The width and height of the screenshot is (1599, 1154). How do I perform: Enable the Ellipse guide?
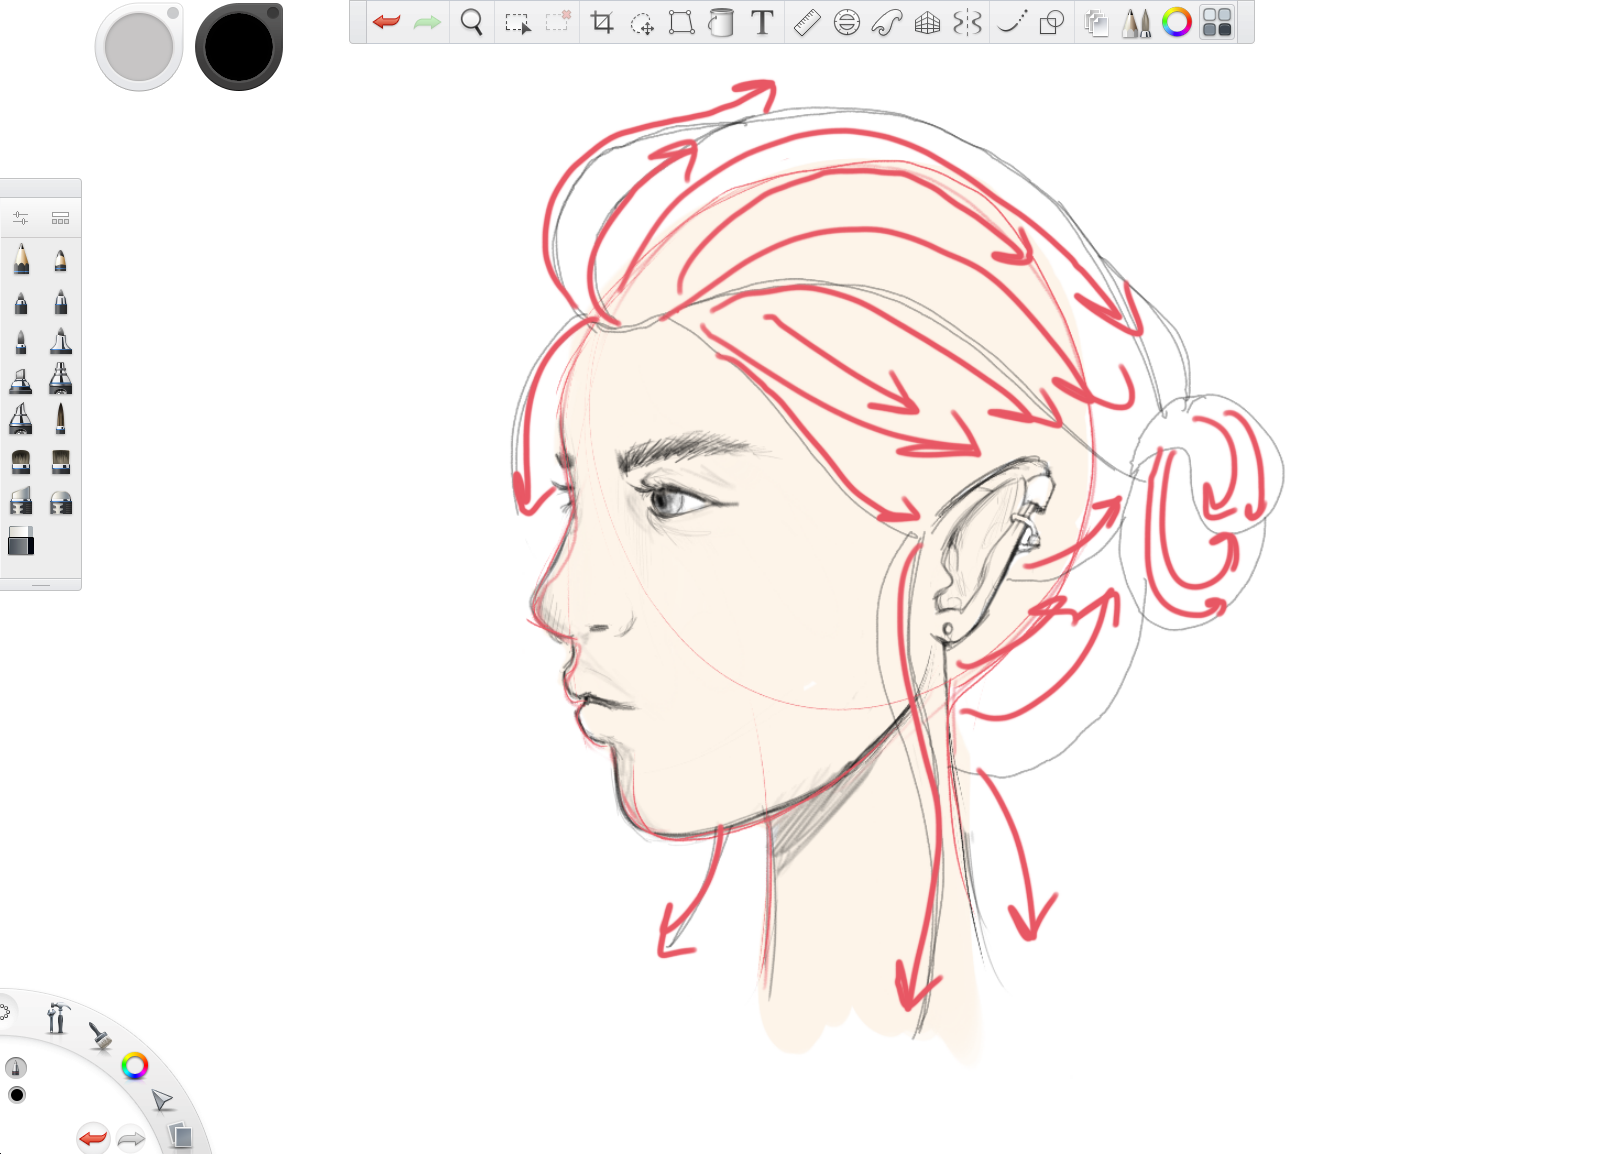click(847, 22)
